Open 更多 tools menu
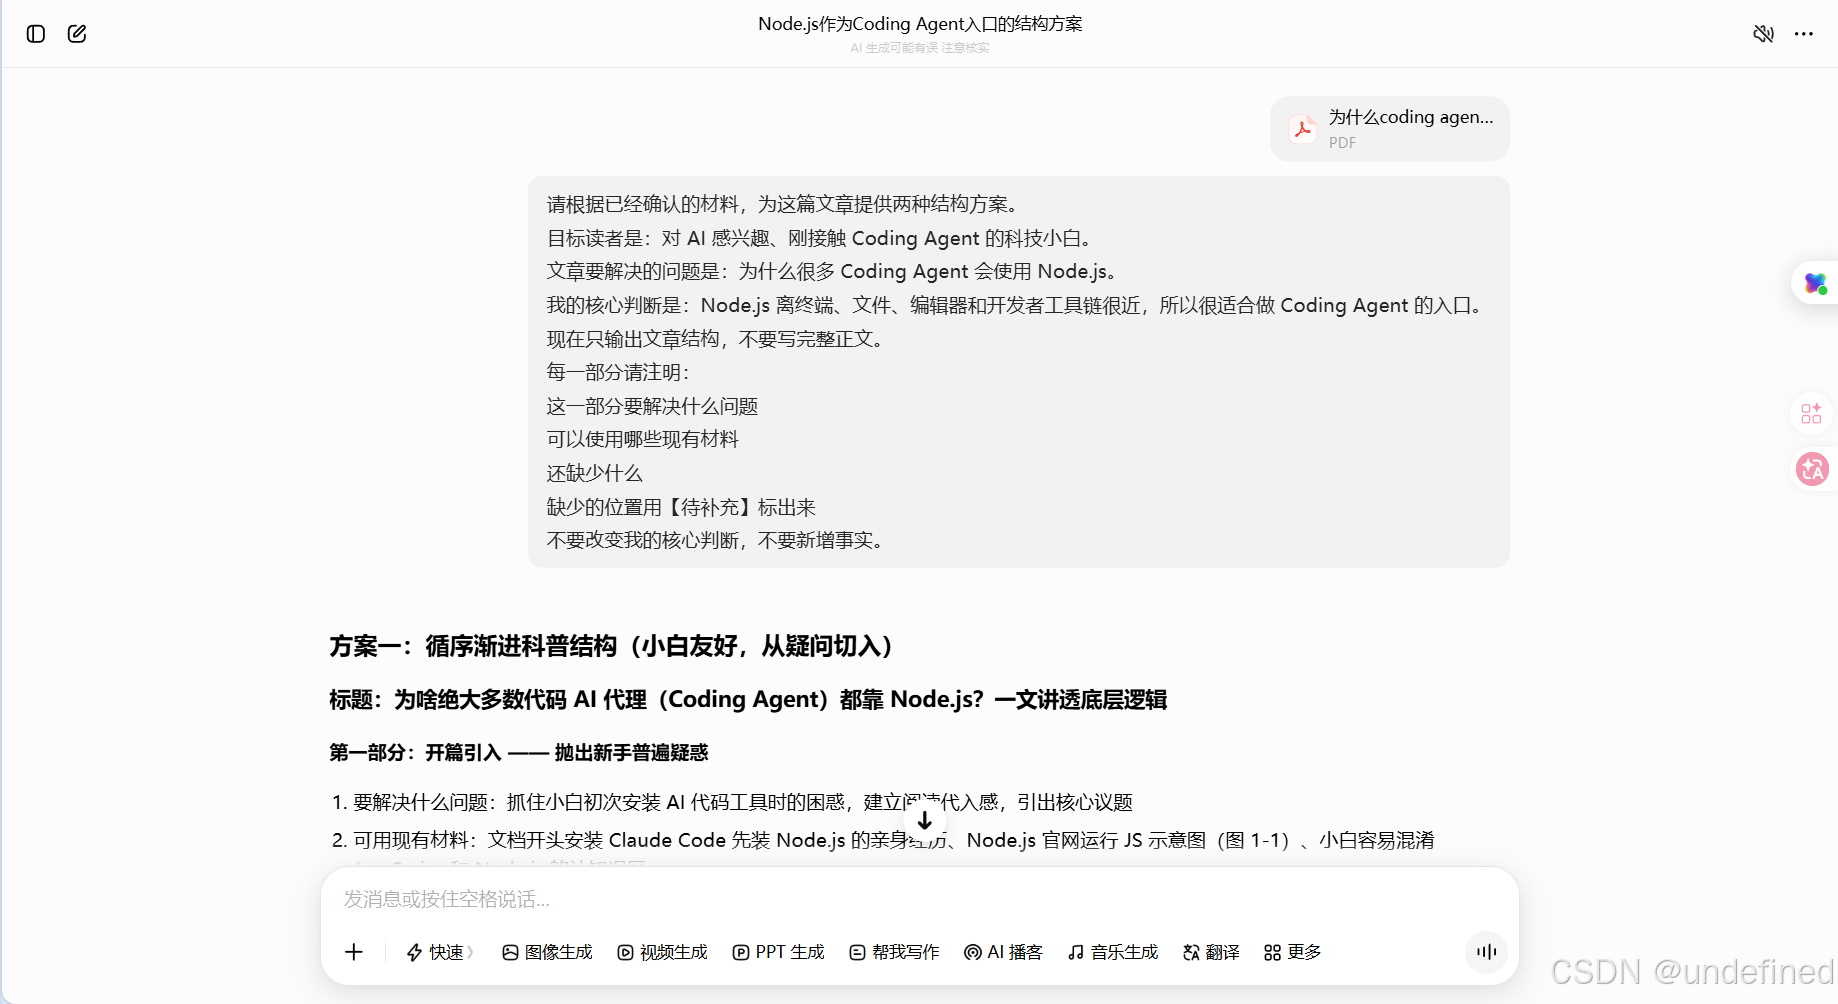Viewport: 1838px width, 1004px height. tap(1292, 952)
